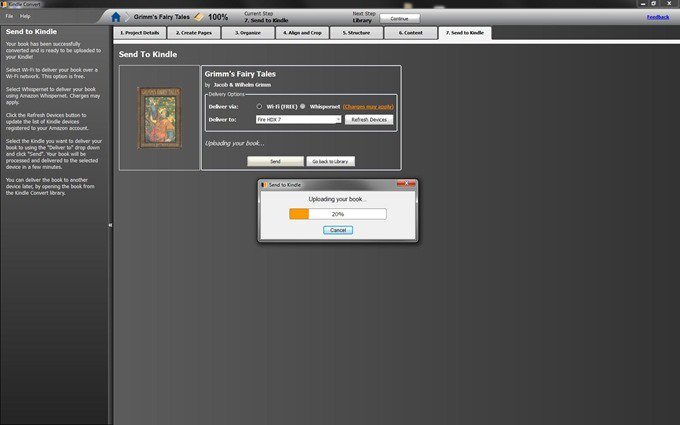Open the 4. Align and Crop tab
Image resolution: width=680 pixels, height=425 pixels.
(x=302, y=33)
